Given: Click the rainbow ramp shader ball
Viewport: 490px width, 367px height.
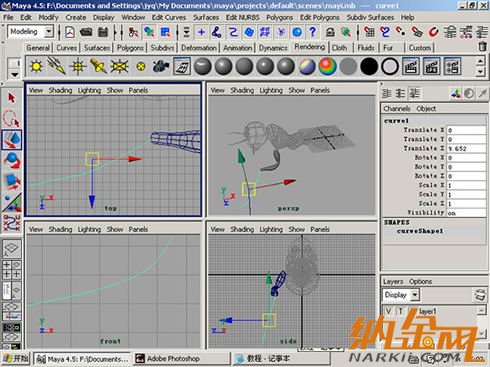Looking at the screenshot, I should point(328,66).
